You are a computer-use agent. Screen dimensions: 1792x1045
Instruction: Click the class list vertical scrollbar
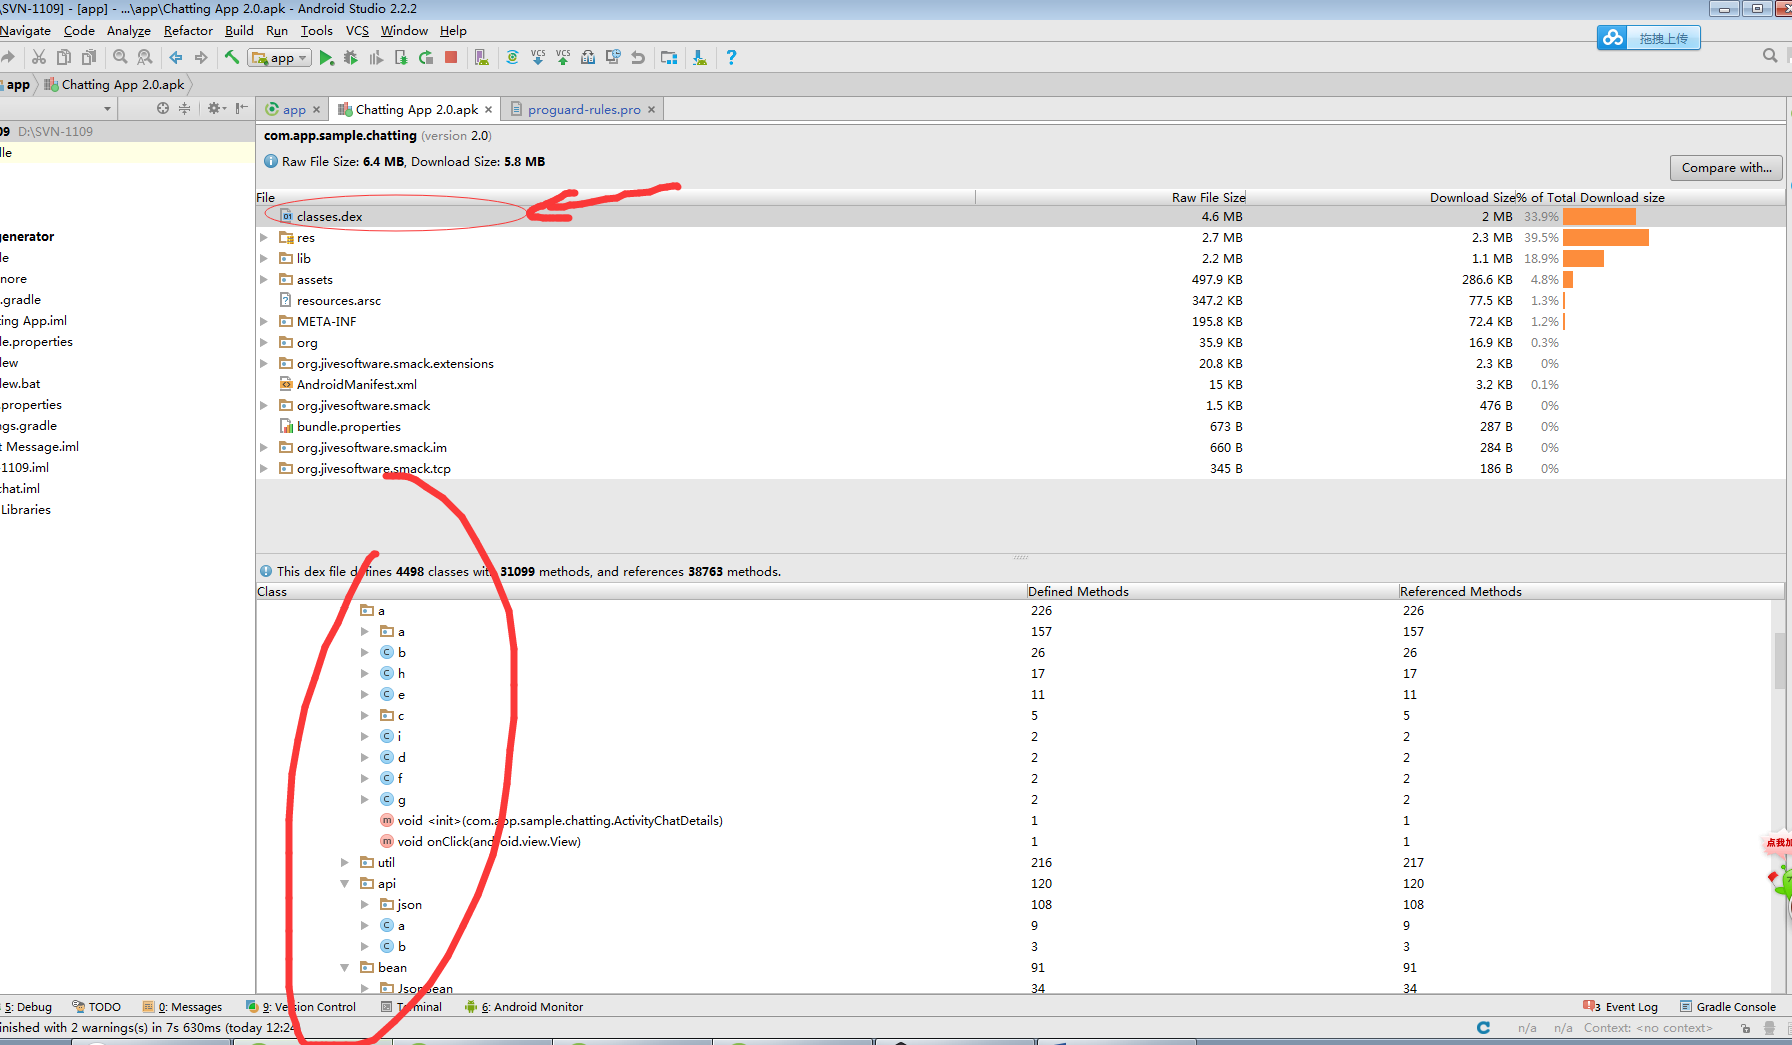click(x=1779, y=661)
